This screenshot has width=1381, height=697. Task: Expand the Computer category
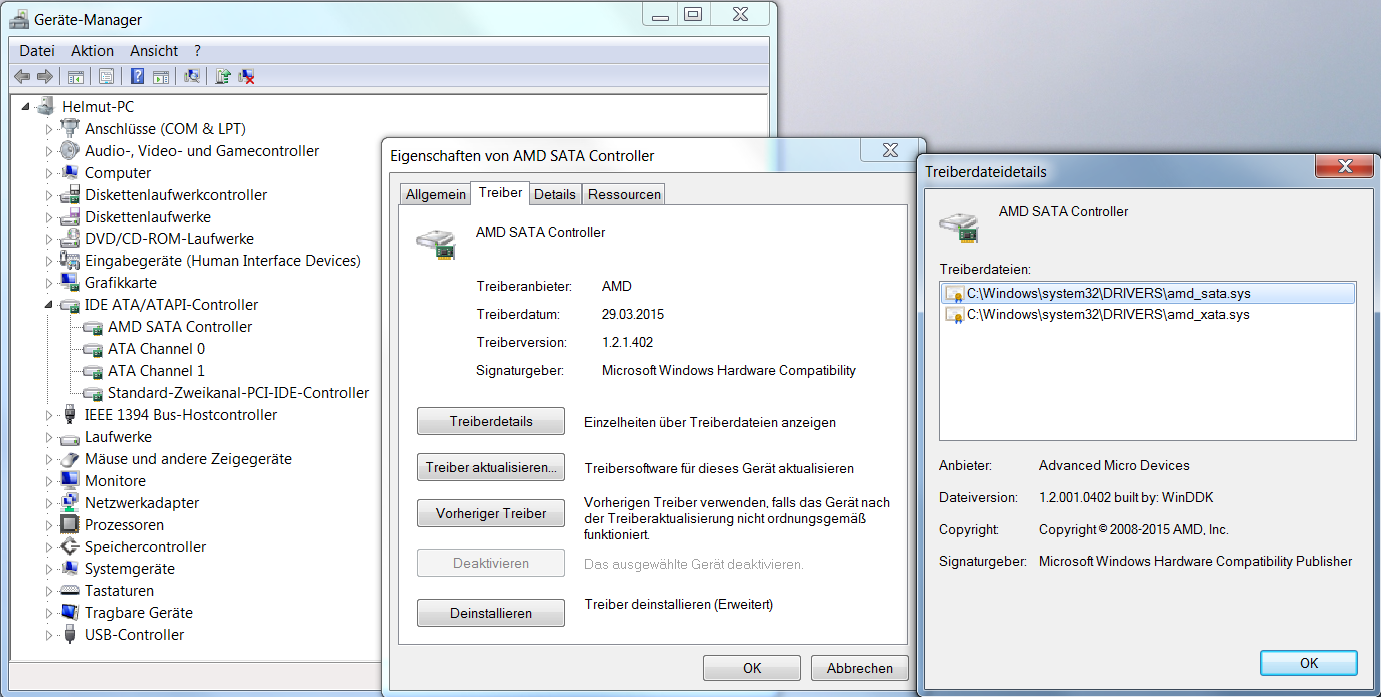click(x=48, y=172)
